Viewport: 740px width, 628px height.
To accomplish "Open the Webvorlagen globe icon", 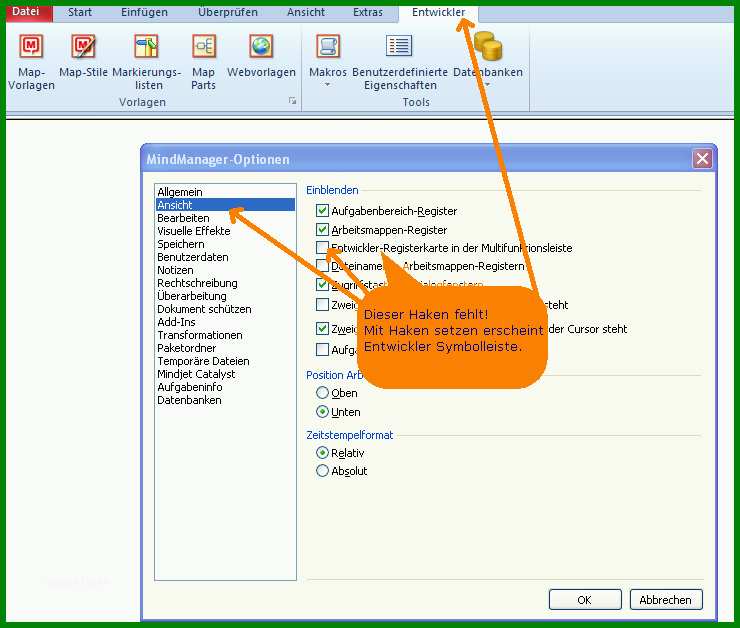I will pos(261,46).
